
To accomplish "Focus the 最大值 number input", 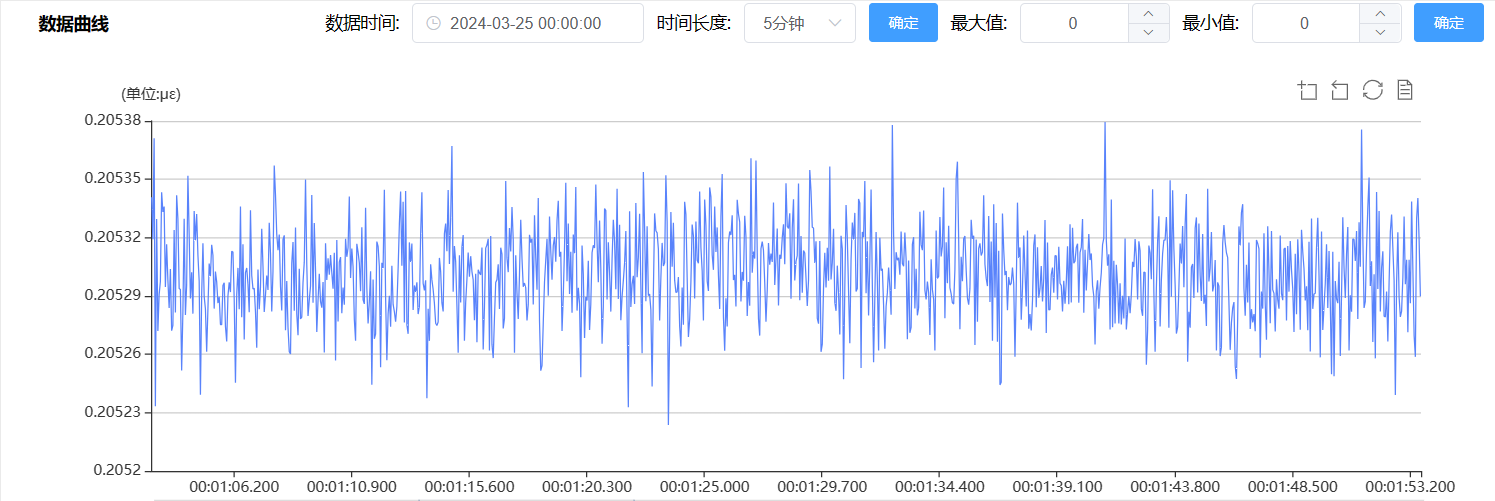I will 1073,23.
